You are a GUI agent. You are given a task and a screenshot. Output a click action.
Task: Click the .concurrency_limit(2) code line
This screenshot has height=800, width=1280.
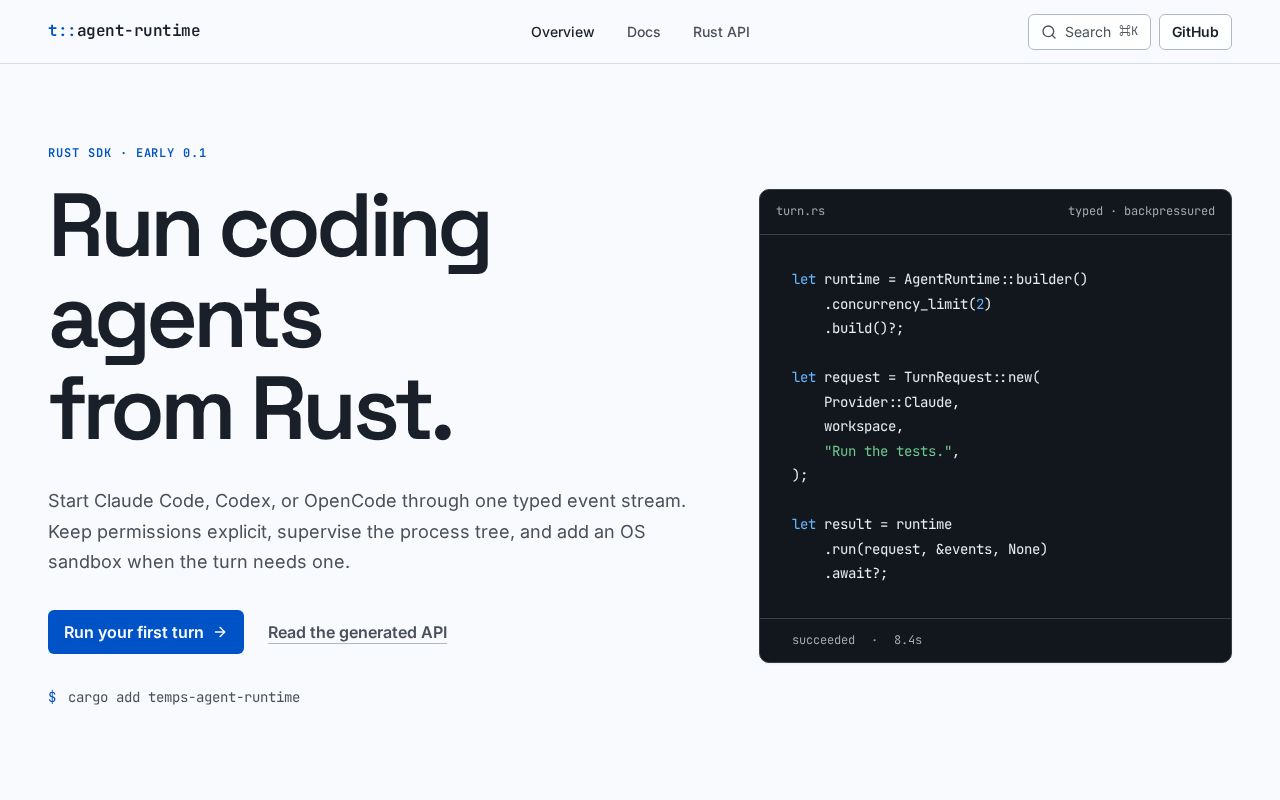(x=908, y=304)
